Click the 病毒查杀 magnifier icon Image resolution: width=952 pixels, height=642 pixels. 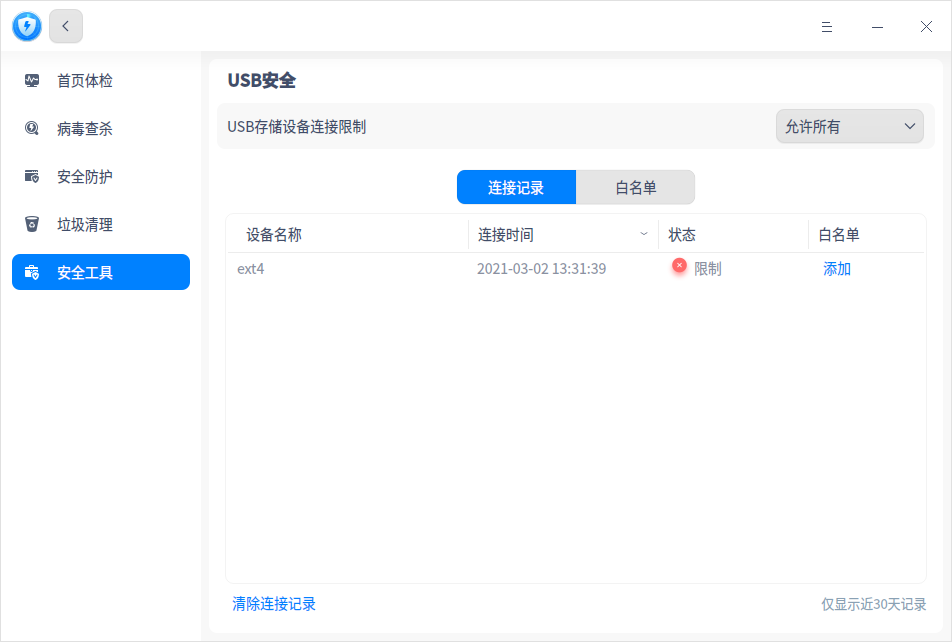pos(32,128)
